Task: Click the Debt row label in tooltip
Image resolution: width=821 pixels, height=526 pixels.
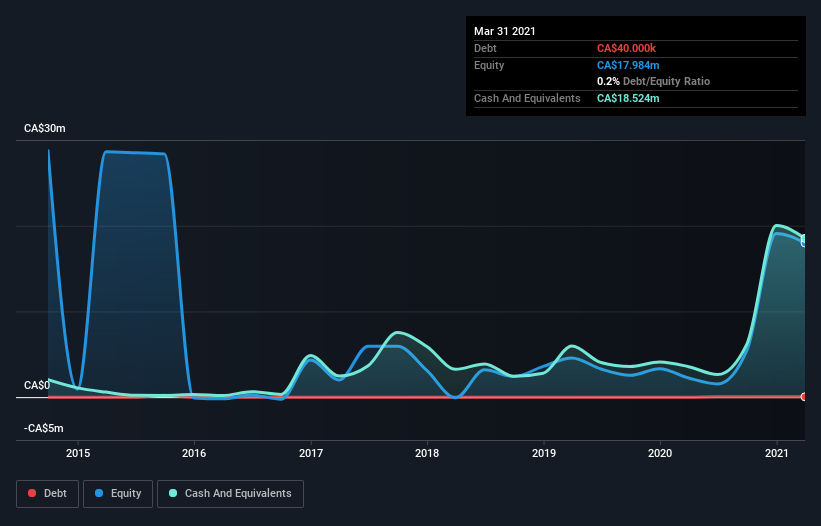Action: pos(485,48)
